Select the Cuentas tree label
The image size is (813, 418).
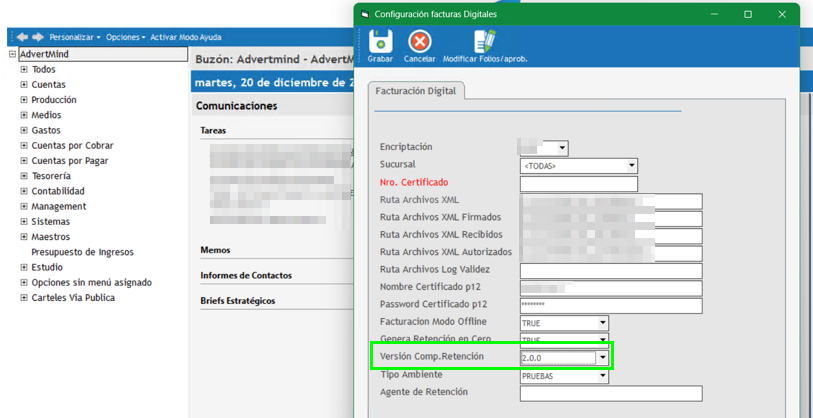pyautogui.click(x=48, y=85)
